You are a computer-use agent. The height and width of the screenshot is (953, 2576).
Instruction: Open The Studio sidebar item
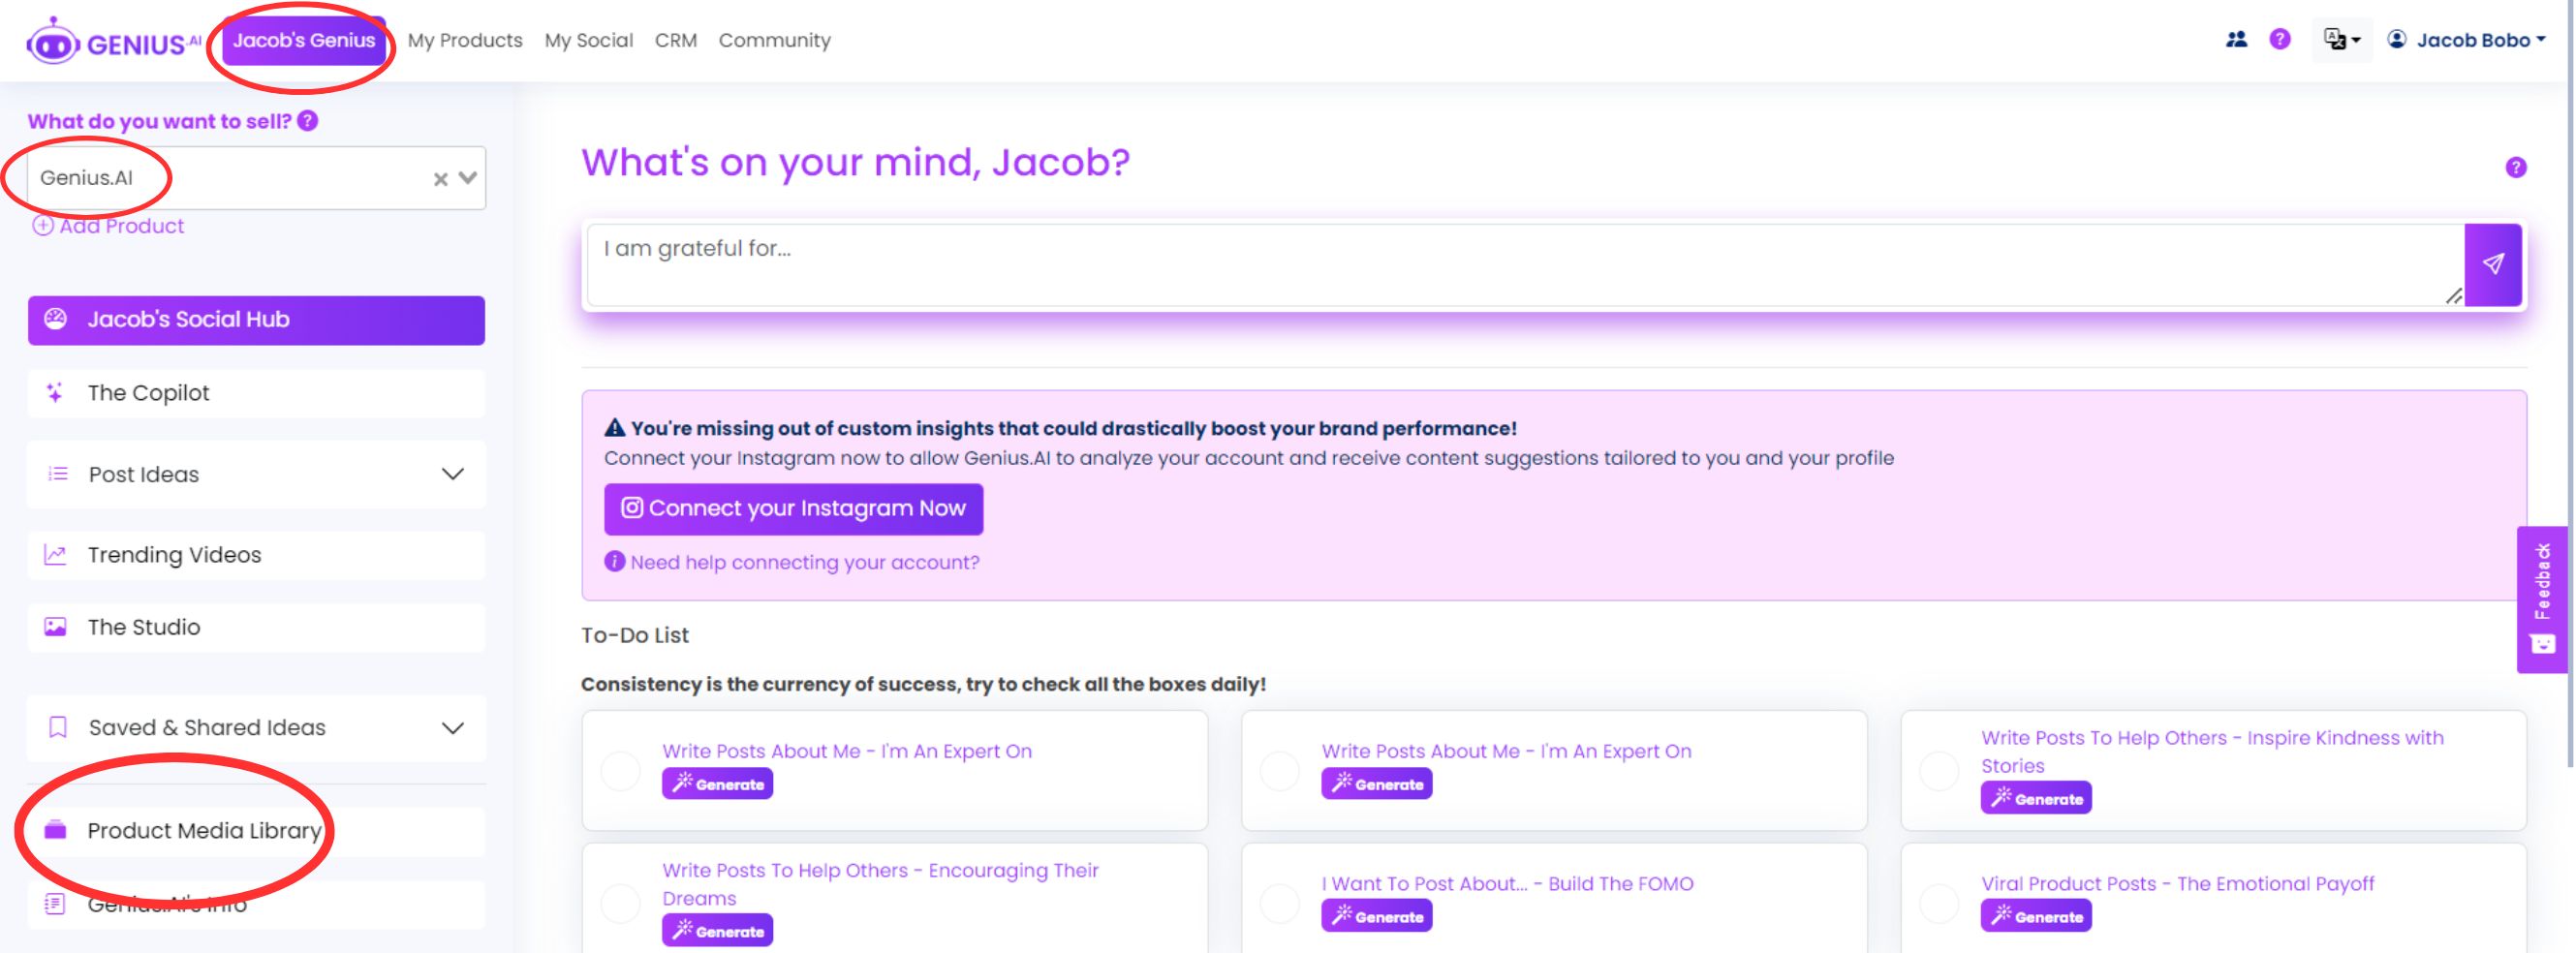(x=256, y=627)
